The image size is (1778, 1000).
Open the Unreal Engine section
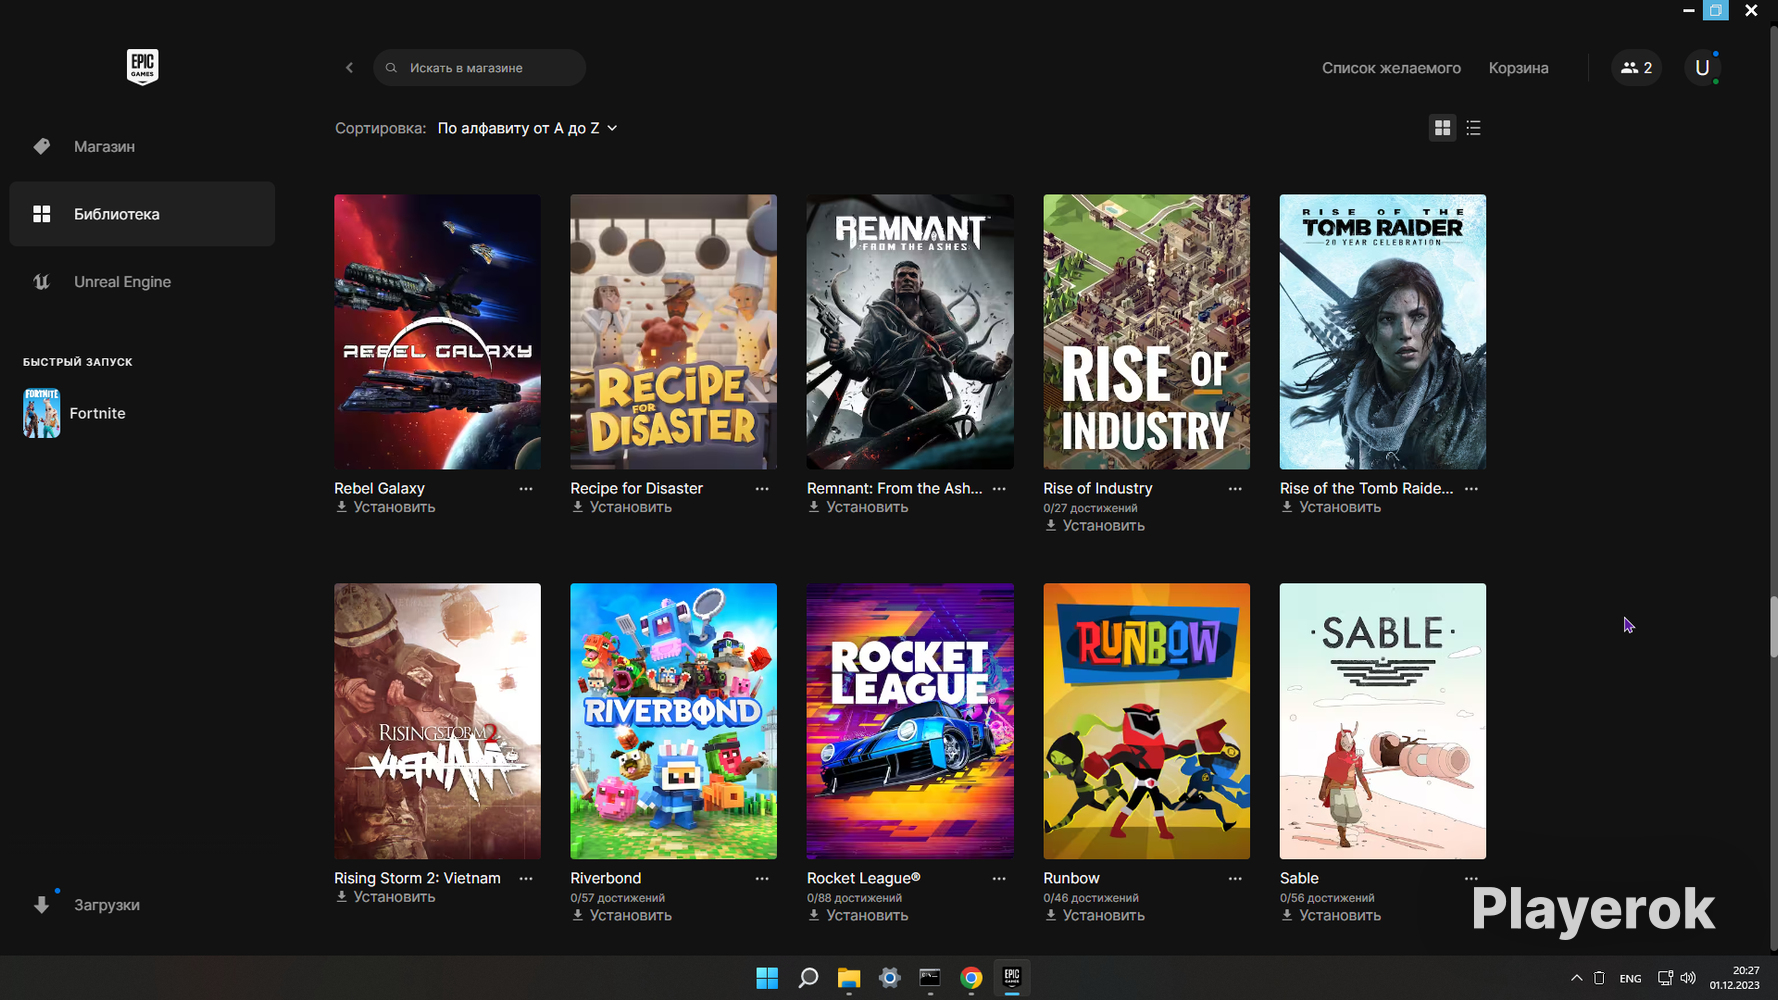122,282
